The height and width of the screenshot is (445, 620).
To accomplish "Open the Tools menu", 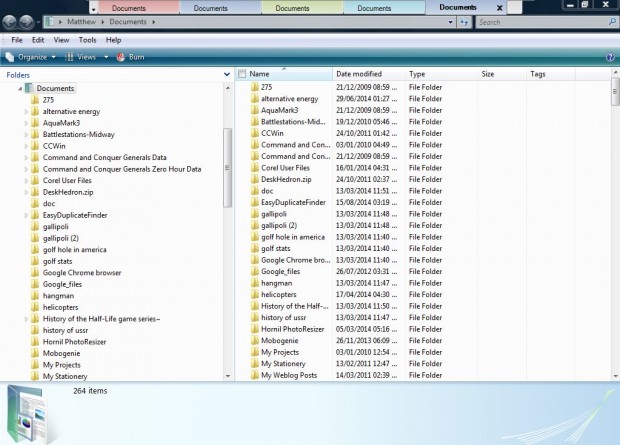I will coord(87,40).
